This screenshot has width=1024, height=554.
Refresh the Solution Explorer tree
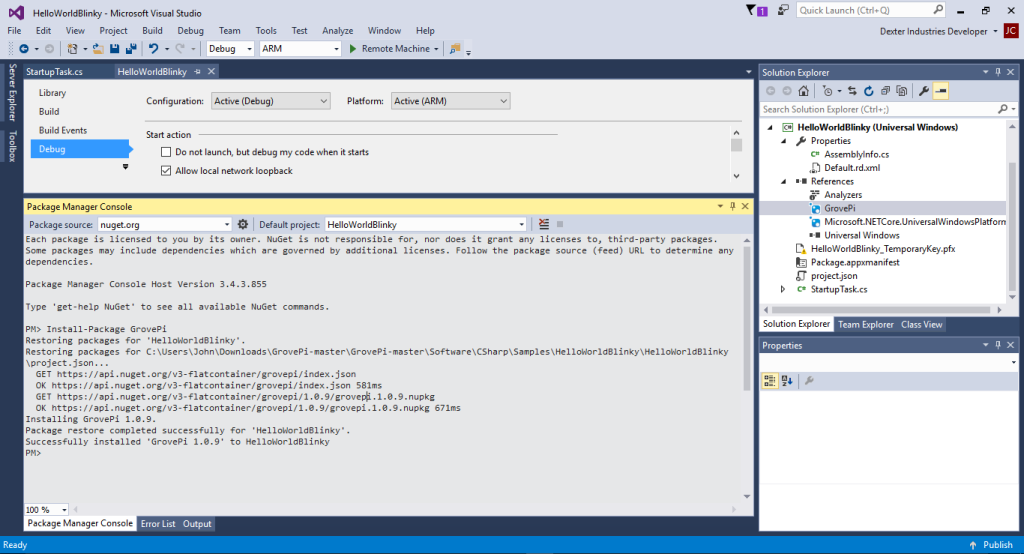(869, 91)
